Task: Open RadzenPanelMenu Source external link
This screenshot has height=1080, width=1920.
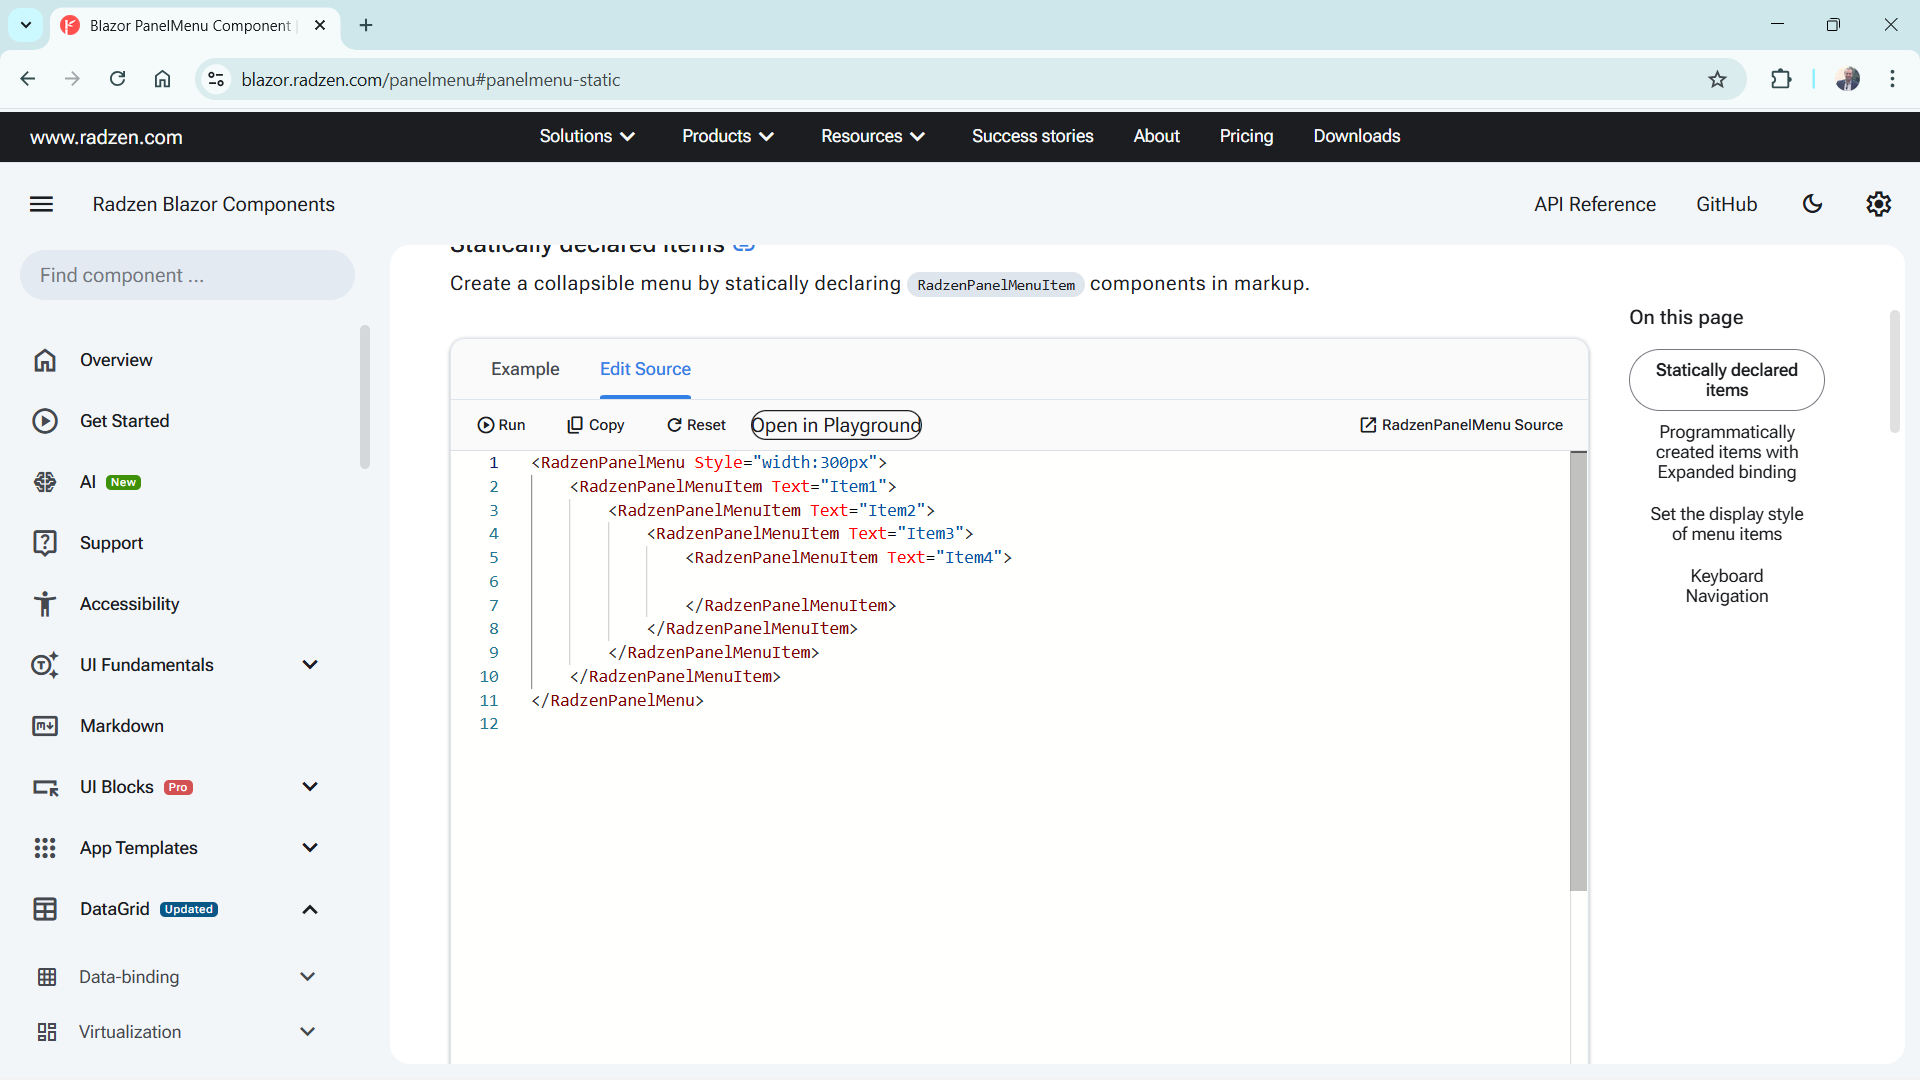Action: click(1461, 425)
